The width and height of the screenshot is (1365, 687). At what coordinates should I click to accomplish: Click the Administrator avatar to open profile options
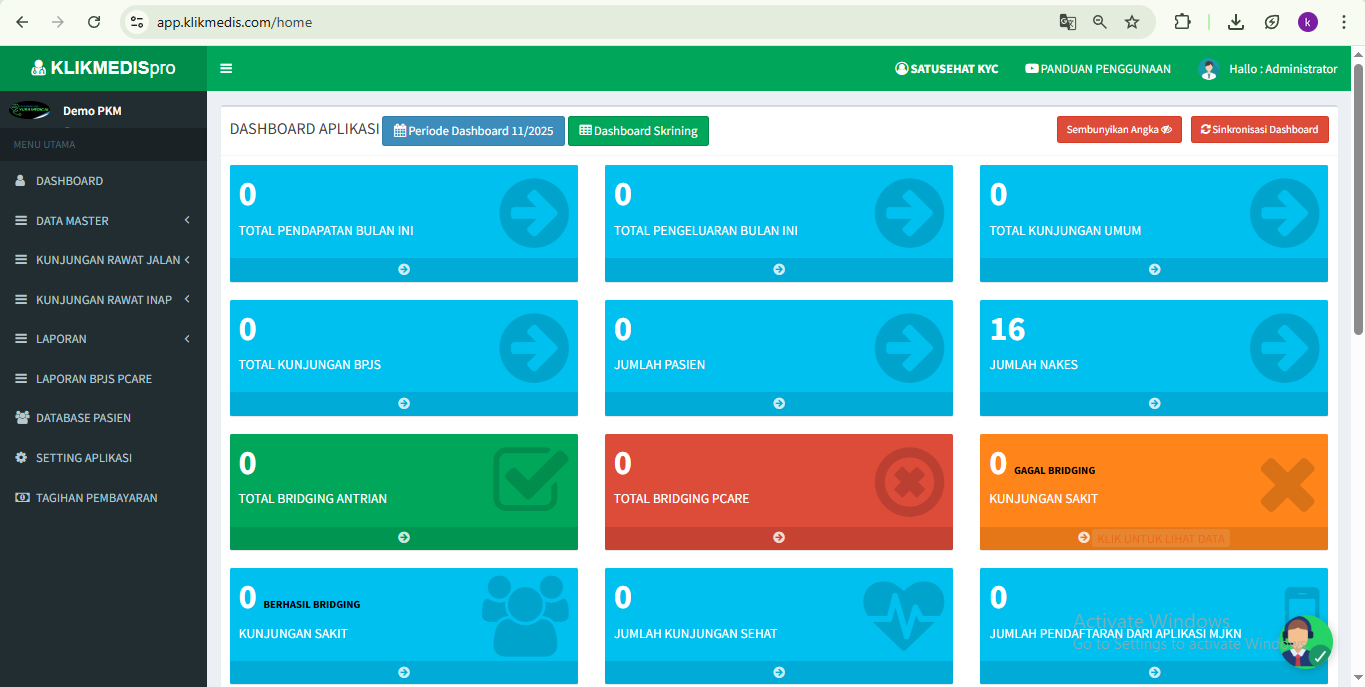1207,69
